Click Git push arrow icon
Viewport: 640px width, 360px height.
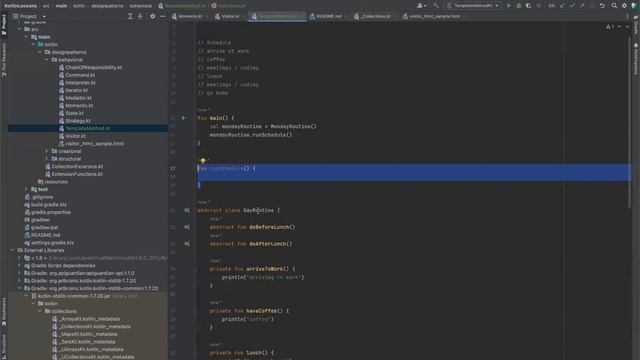pyautogui.click(x=582, y=6)
